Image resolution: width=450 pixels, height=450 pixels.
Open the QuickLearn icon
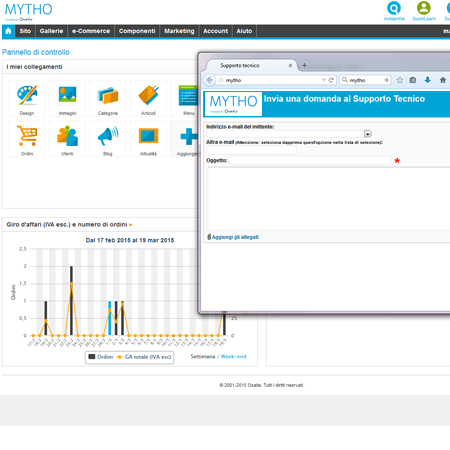pyautogui.click(x=424, y=8)
